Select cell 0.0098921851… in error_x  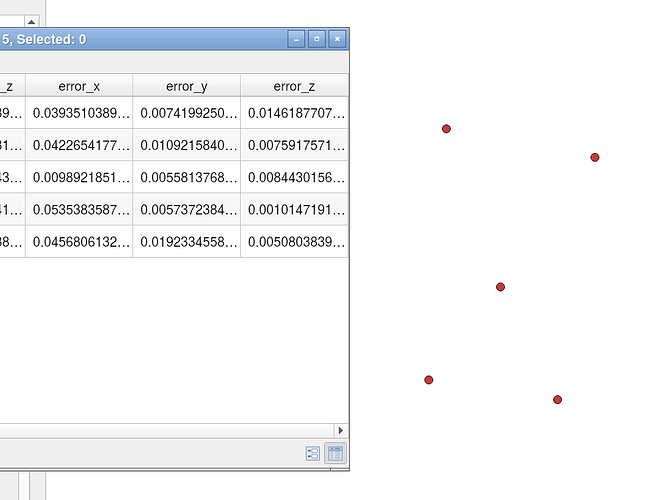point(79,177)
